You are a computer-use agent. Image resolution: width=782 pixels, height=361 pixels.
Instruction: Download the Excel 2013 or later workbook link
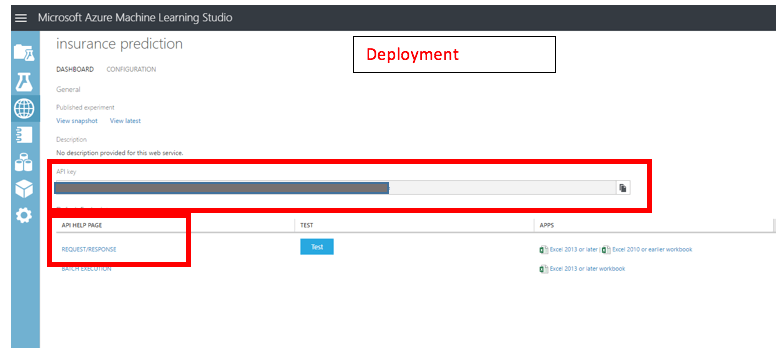[x=587, y=269]
